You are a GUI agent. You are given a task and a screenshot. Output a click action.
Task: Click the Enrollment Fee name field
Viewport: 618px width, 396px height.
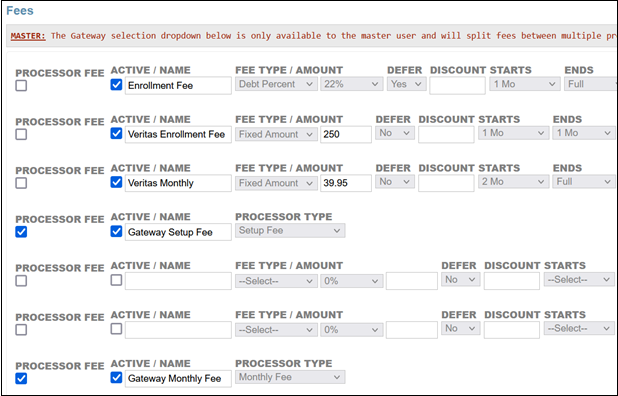click(178, 86)
